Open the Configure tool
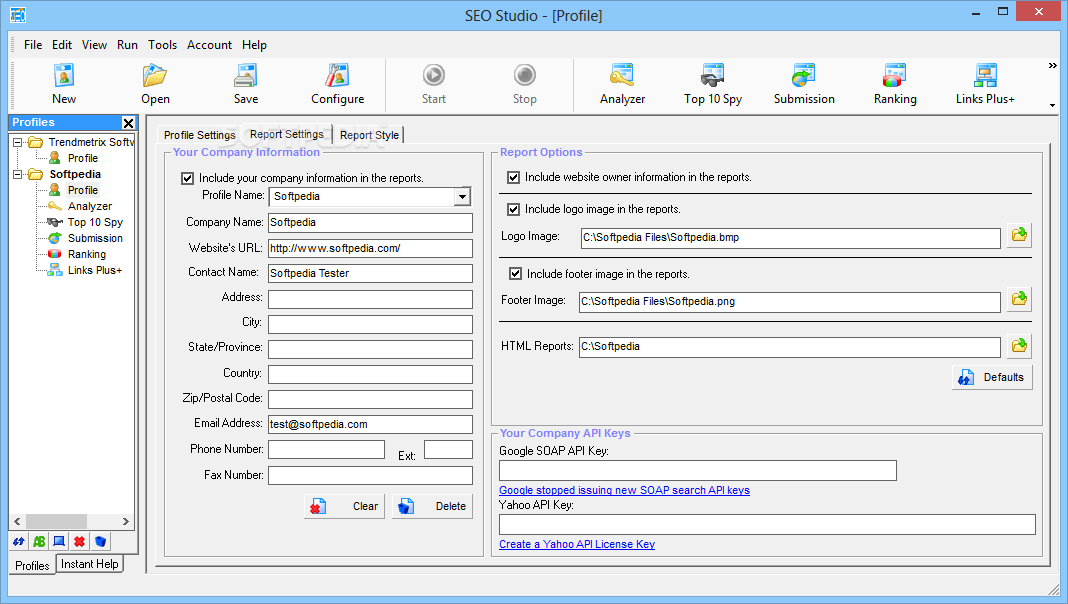Viewport: 1068px width, 604px height. point(337,84)
